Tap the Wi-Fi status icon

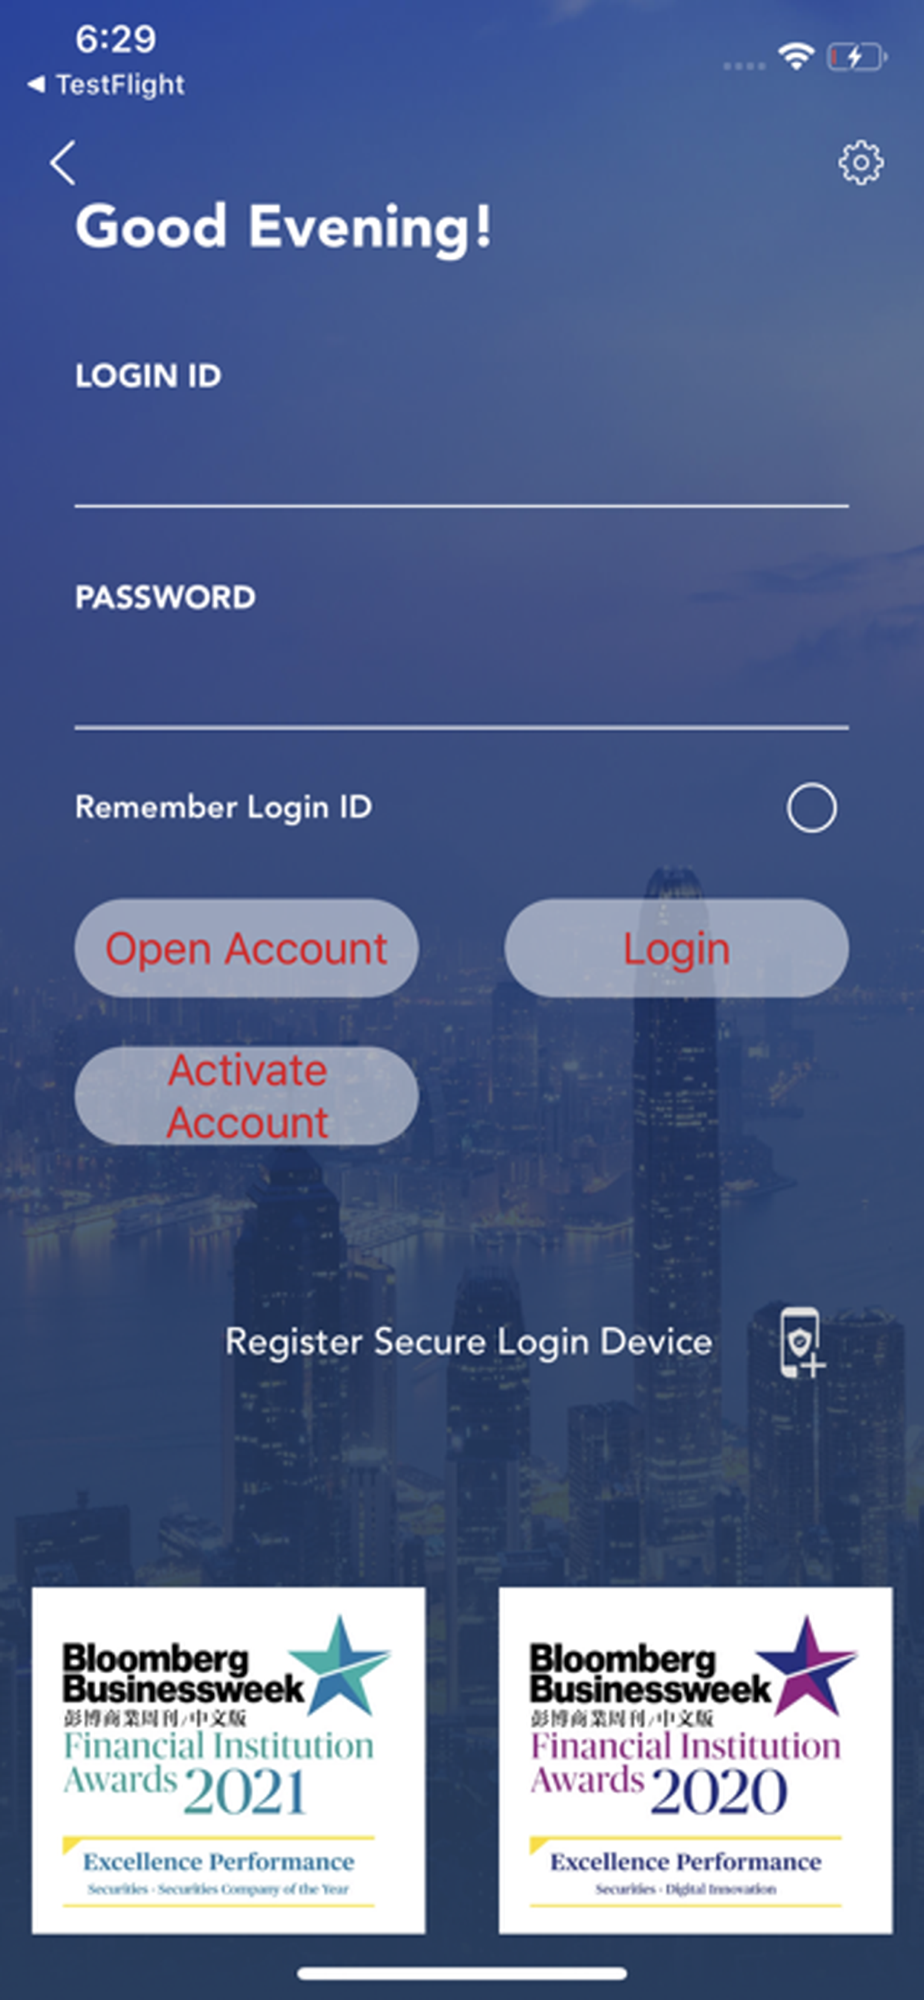[796, 56]
